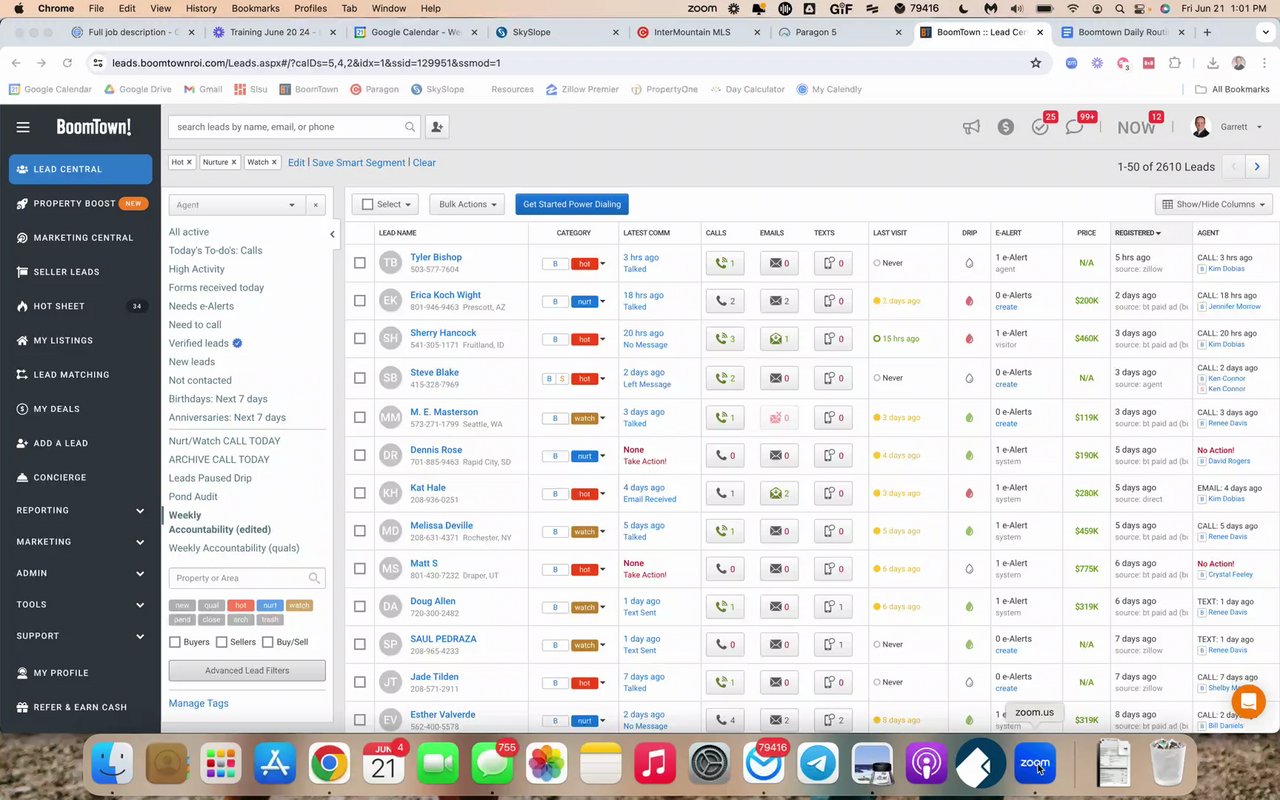
Task: Select the Dennis Rose row checkbox
Action: coord(360,455)
